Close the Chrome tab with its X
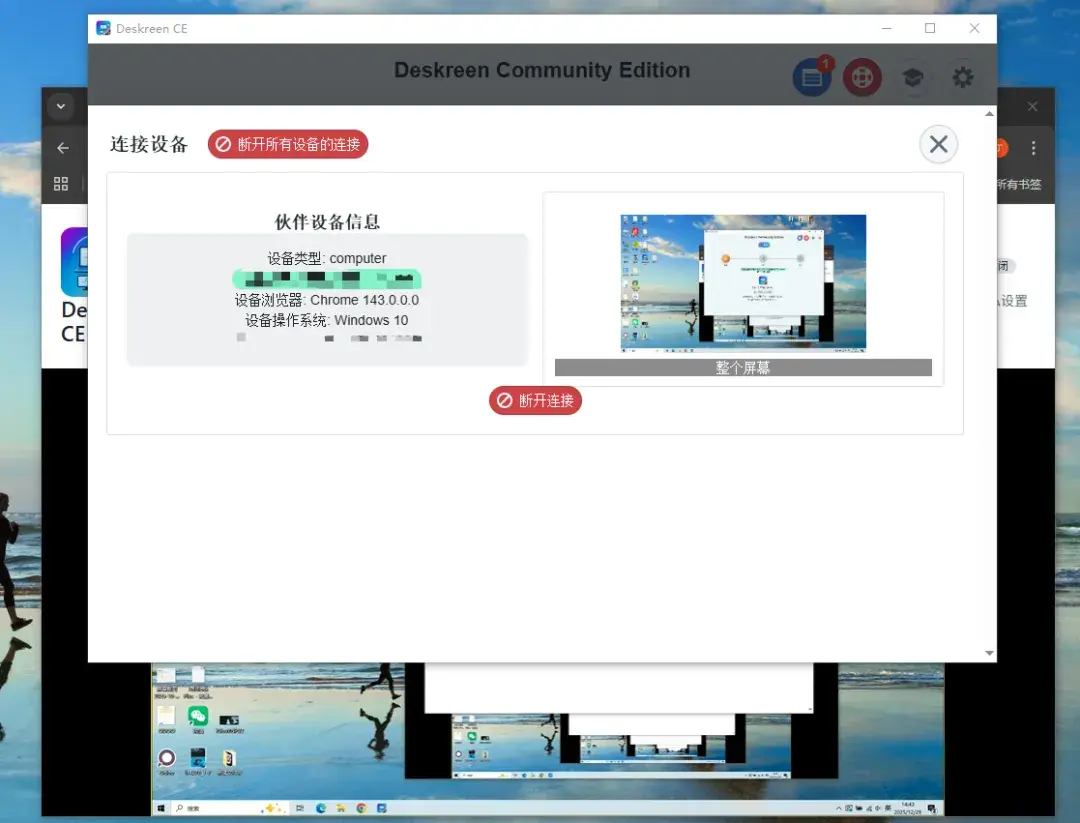 pos(1032,106)
